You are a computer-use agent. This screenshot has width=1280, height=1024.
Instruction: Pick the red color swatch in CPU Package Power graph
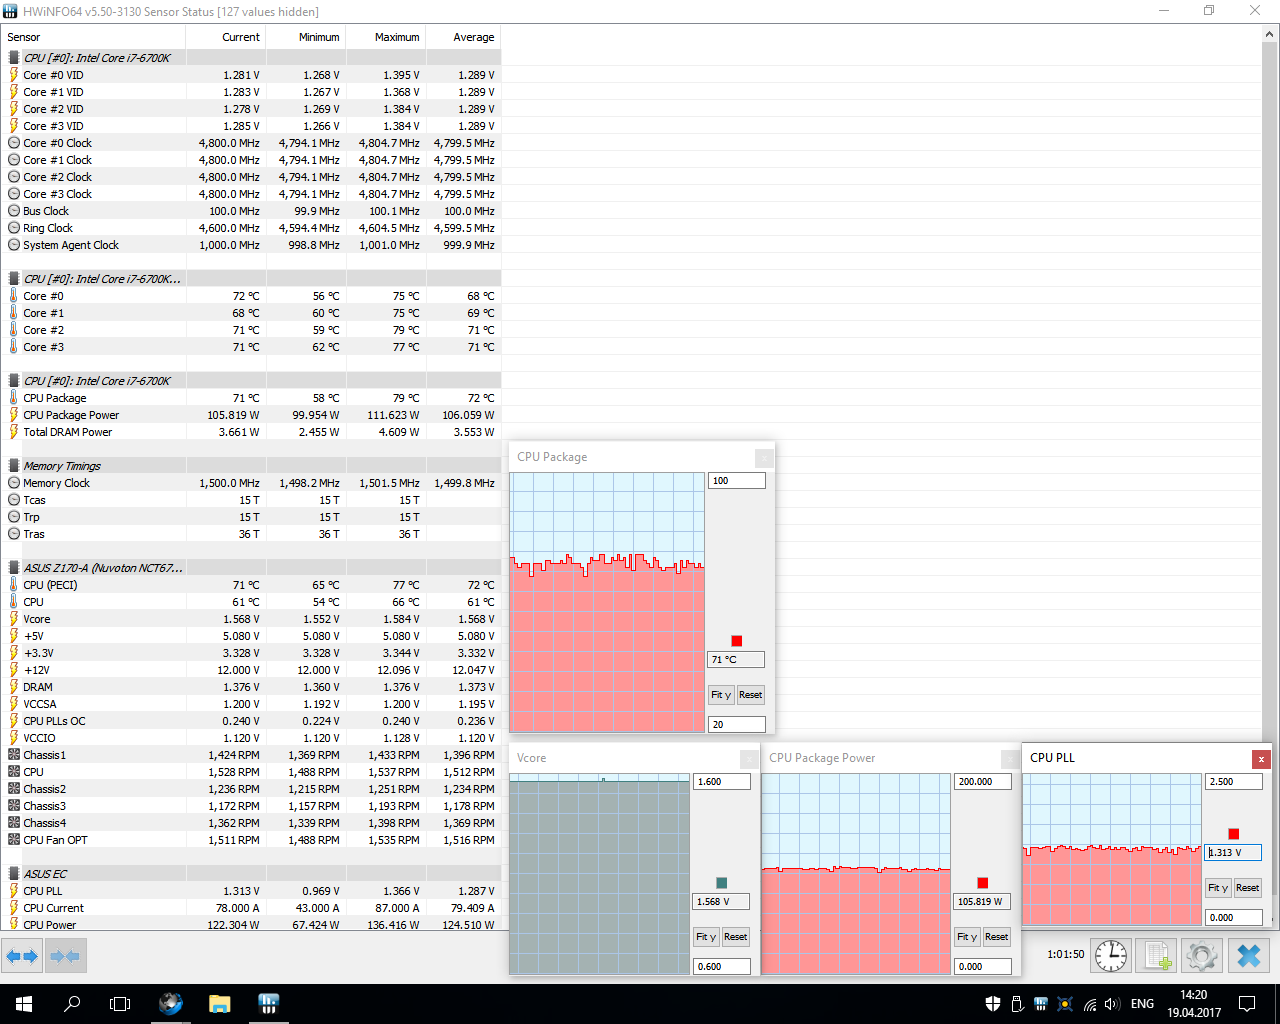pyautogui.click(x=983, y=883)
